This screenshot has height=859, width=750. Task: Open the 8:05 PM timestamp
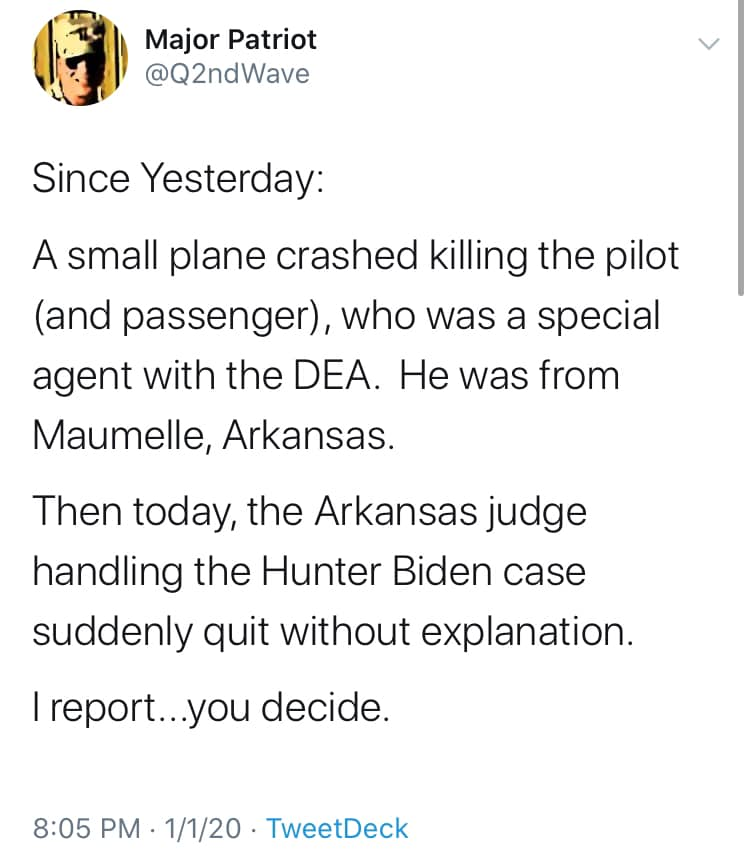(87, 828)
